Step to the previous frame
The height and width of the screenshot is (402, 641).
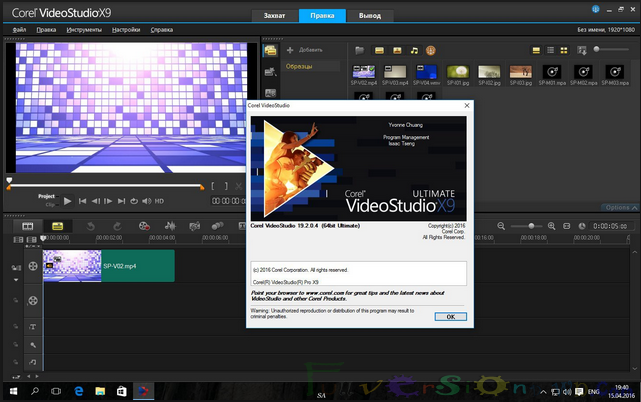click(x=95, y=201)
